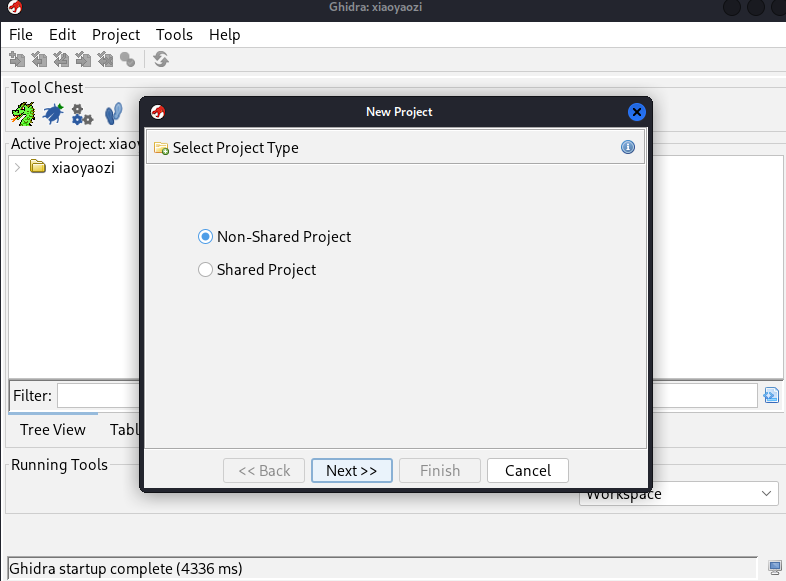Viewport: 786px width, 581px height.
Task: Click the Next >> button
Action: [x=351, y=471]
